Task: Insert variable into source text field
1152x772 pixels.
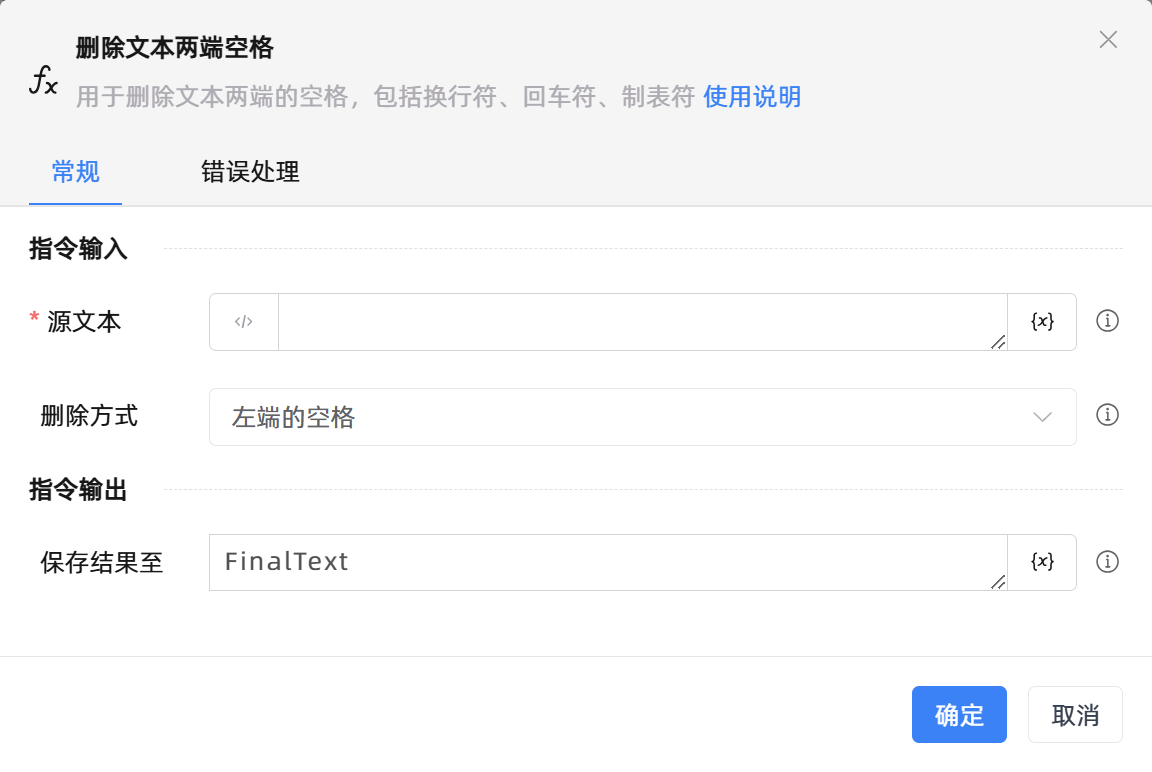Action: pos(1042,322)
